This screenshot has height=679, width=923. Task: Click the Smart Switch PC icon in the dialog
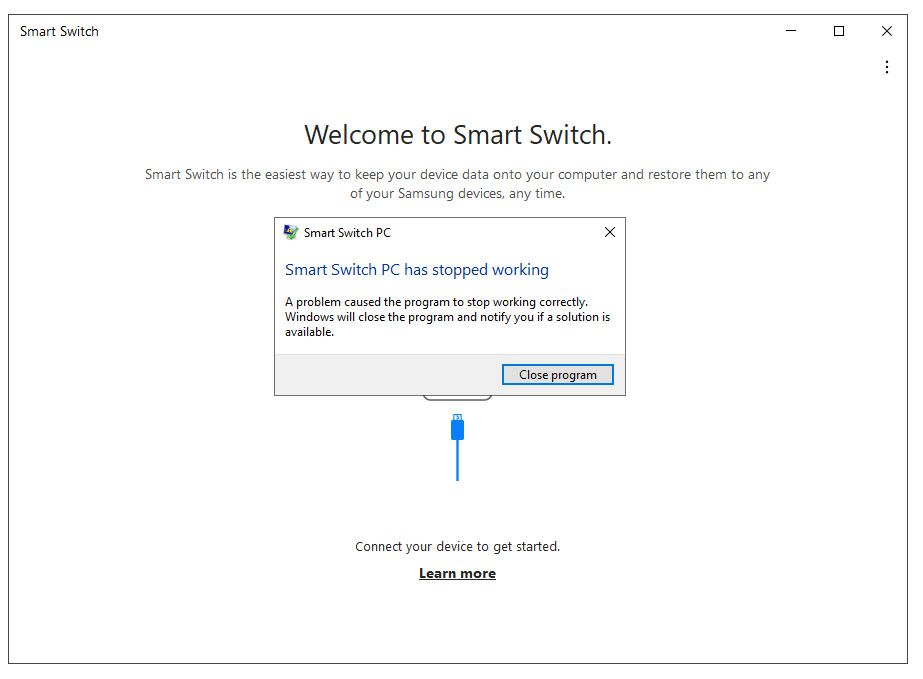coord(290,231)
